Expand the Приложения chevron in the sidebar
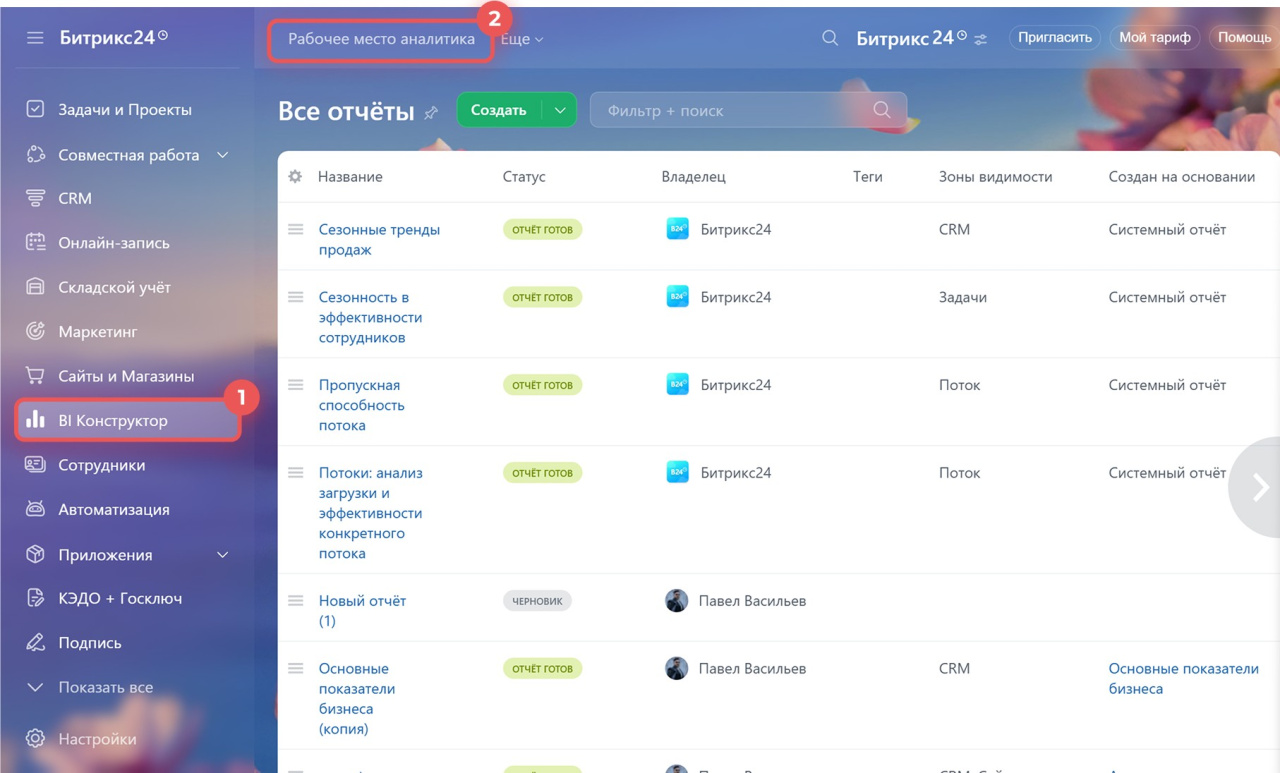This screenshot has width=1280, height=773. click(223, 555)
